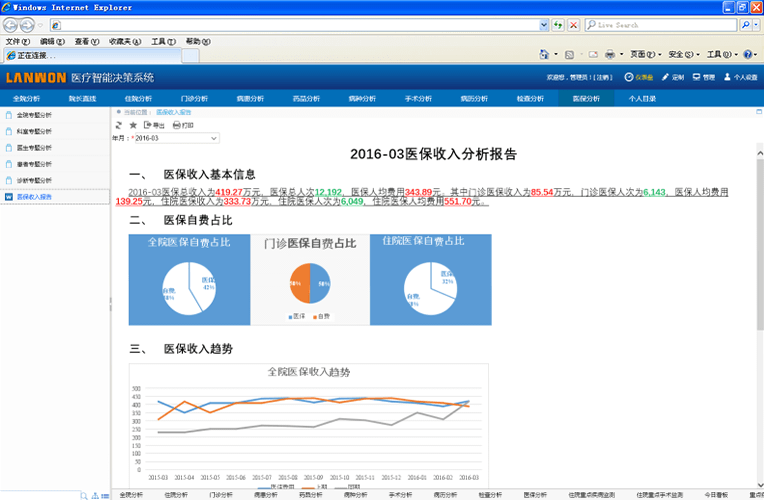Open the 编辑 menu
The height and width of the screenshot is (500, 764).
[x=52, y=41]
